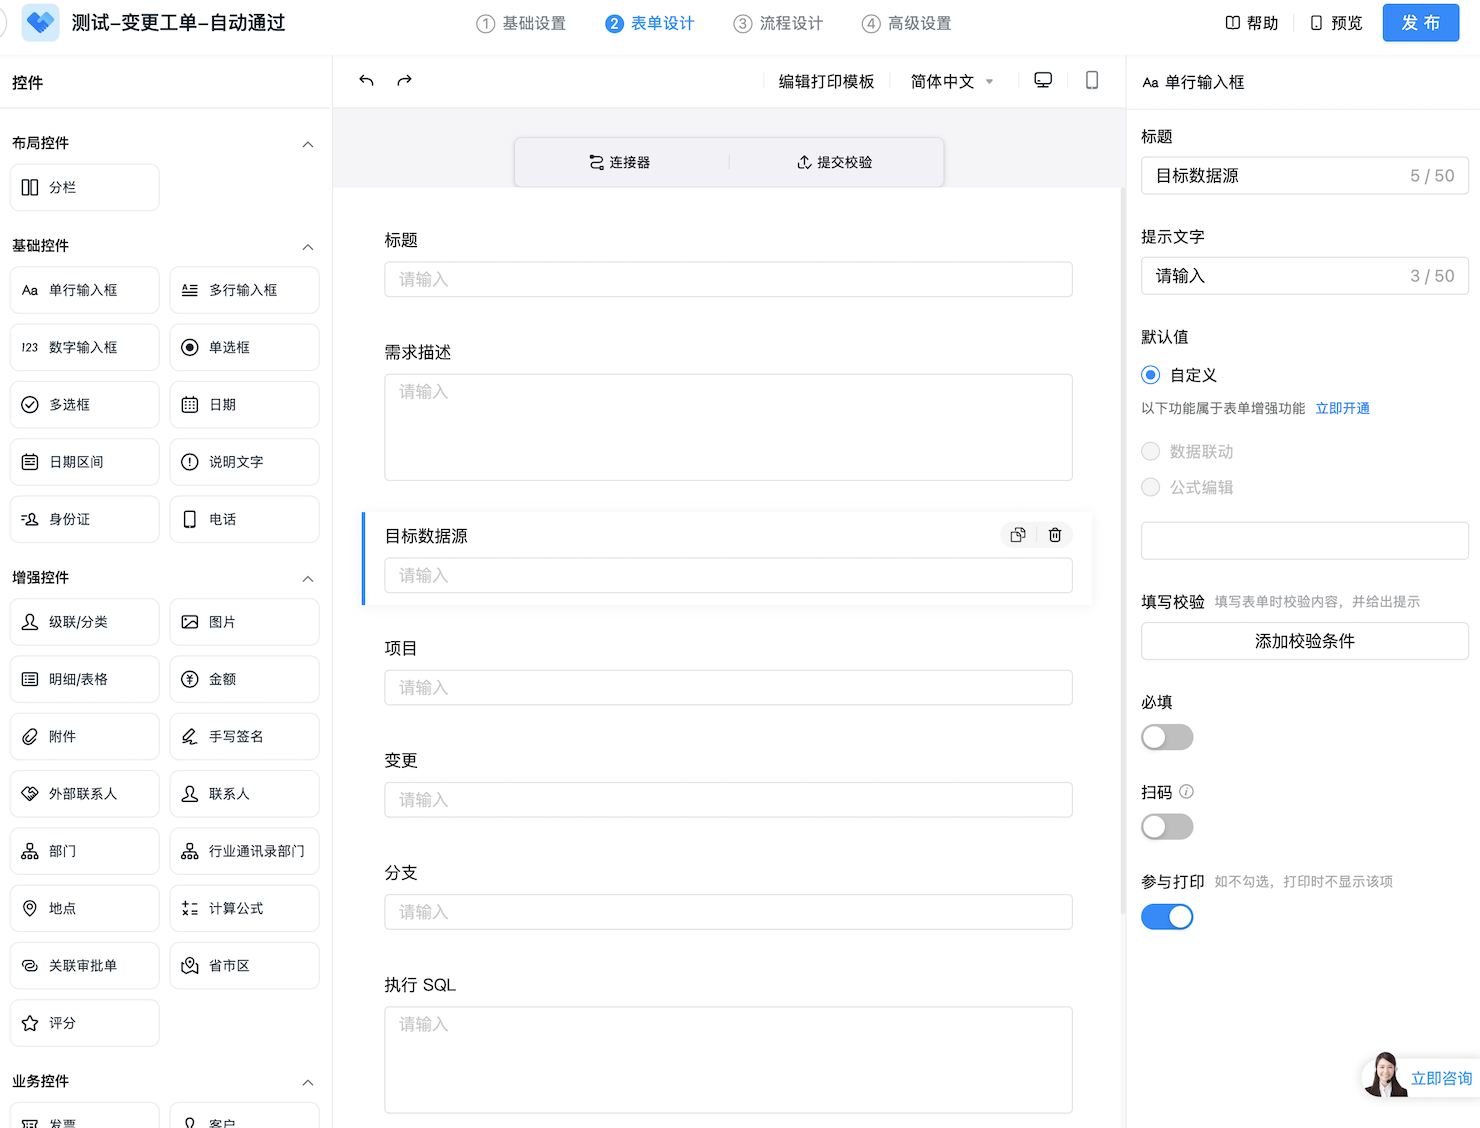The image size is (1480, 1128).
Task: Add the 手写签名 control
Action: pyautogui.click(x=244, y=737)
